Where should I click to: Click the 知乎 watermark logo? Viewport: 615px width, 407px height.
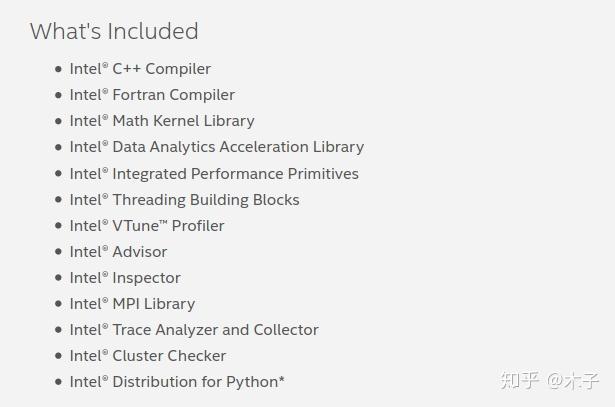click(520, 380)
